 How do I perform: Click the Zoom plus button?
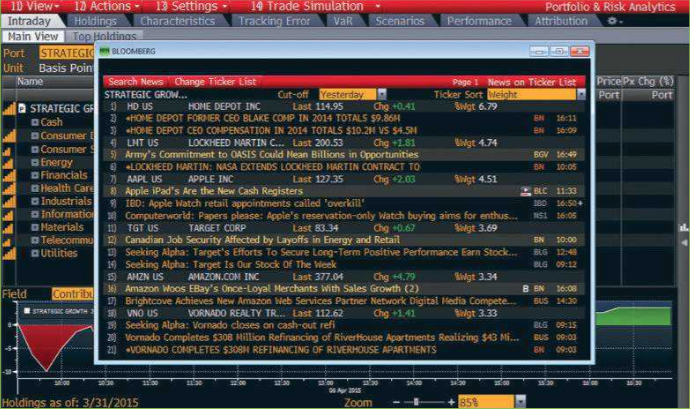click(x=451, y=402)
